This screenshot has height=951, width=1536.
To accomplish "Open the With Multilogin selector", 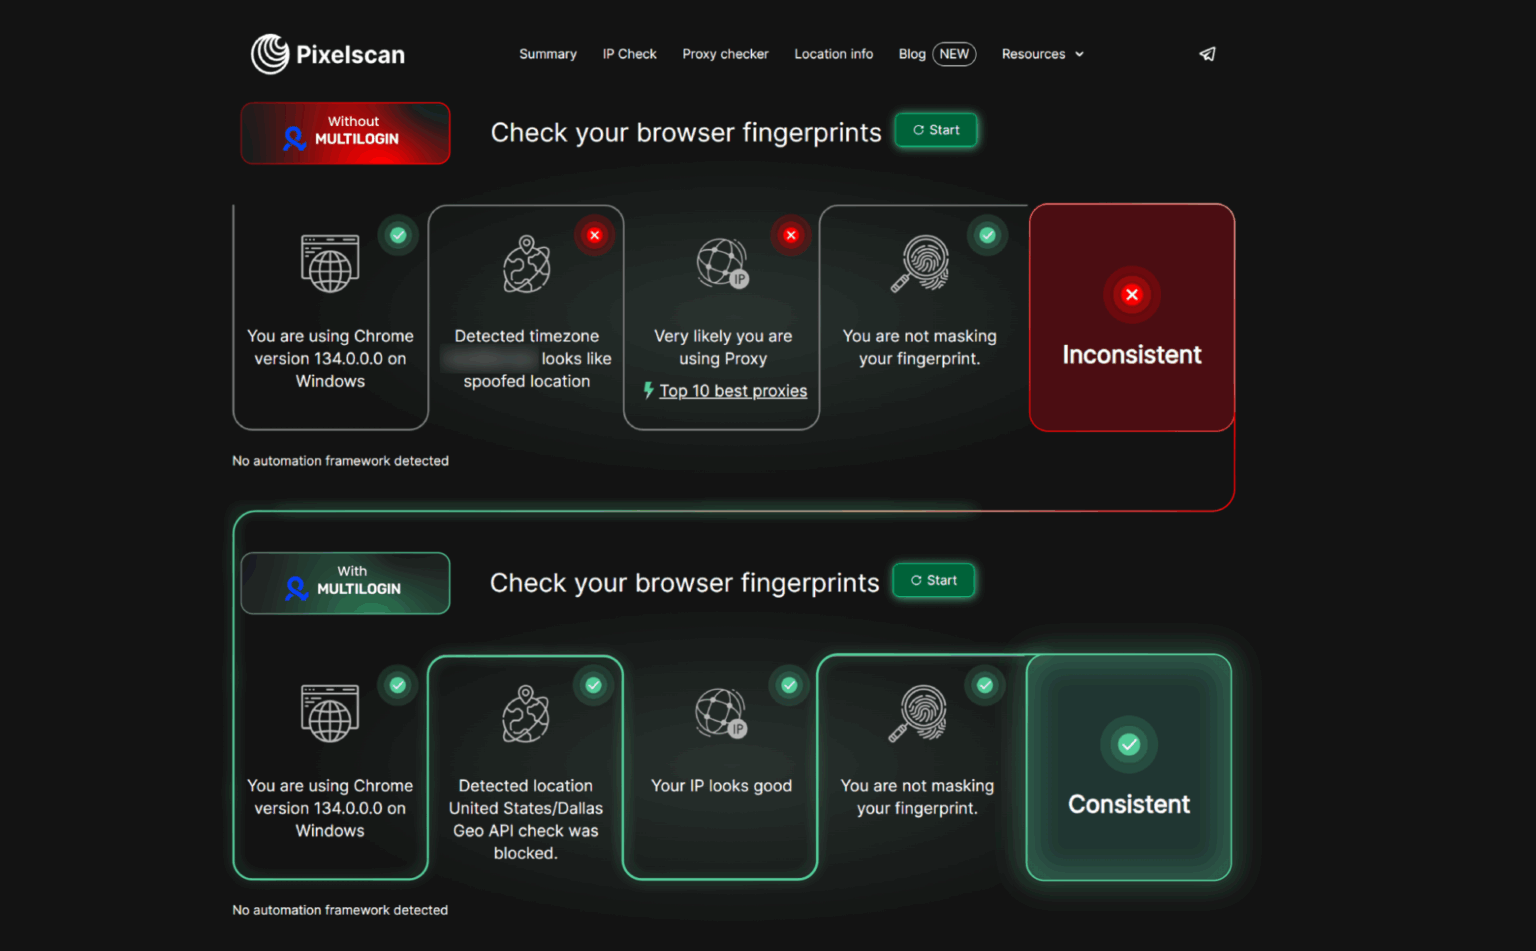I will point(345,582).
